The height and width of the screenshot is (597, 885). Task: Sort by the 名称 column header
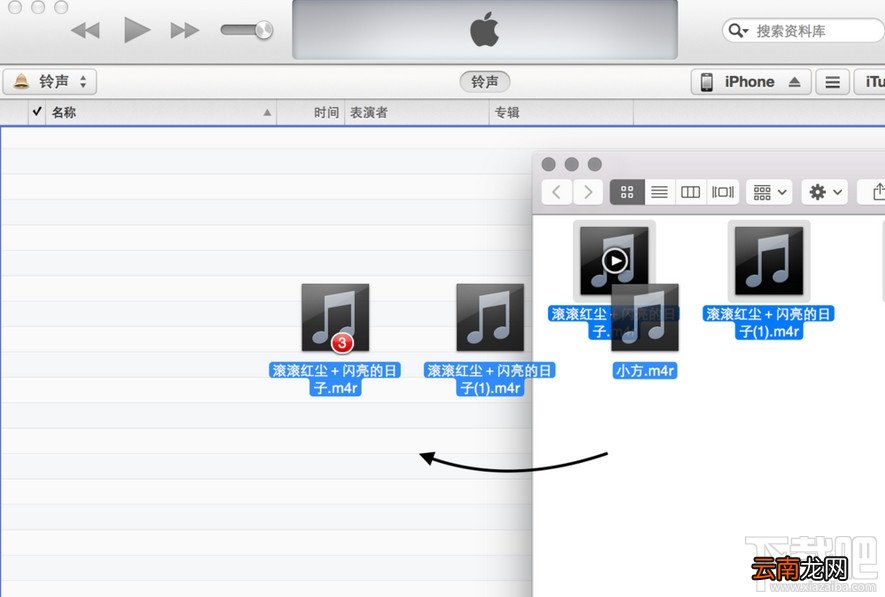point(161,112)
